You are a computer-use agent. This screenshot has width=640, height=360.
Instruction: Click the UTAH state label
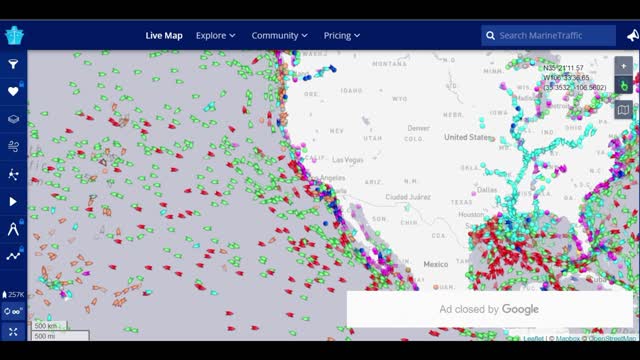373,139
